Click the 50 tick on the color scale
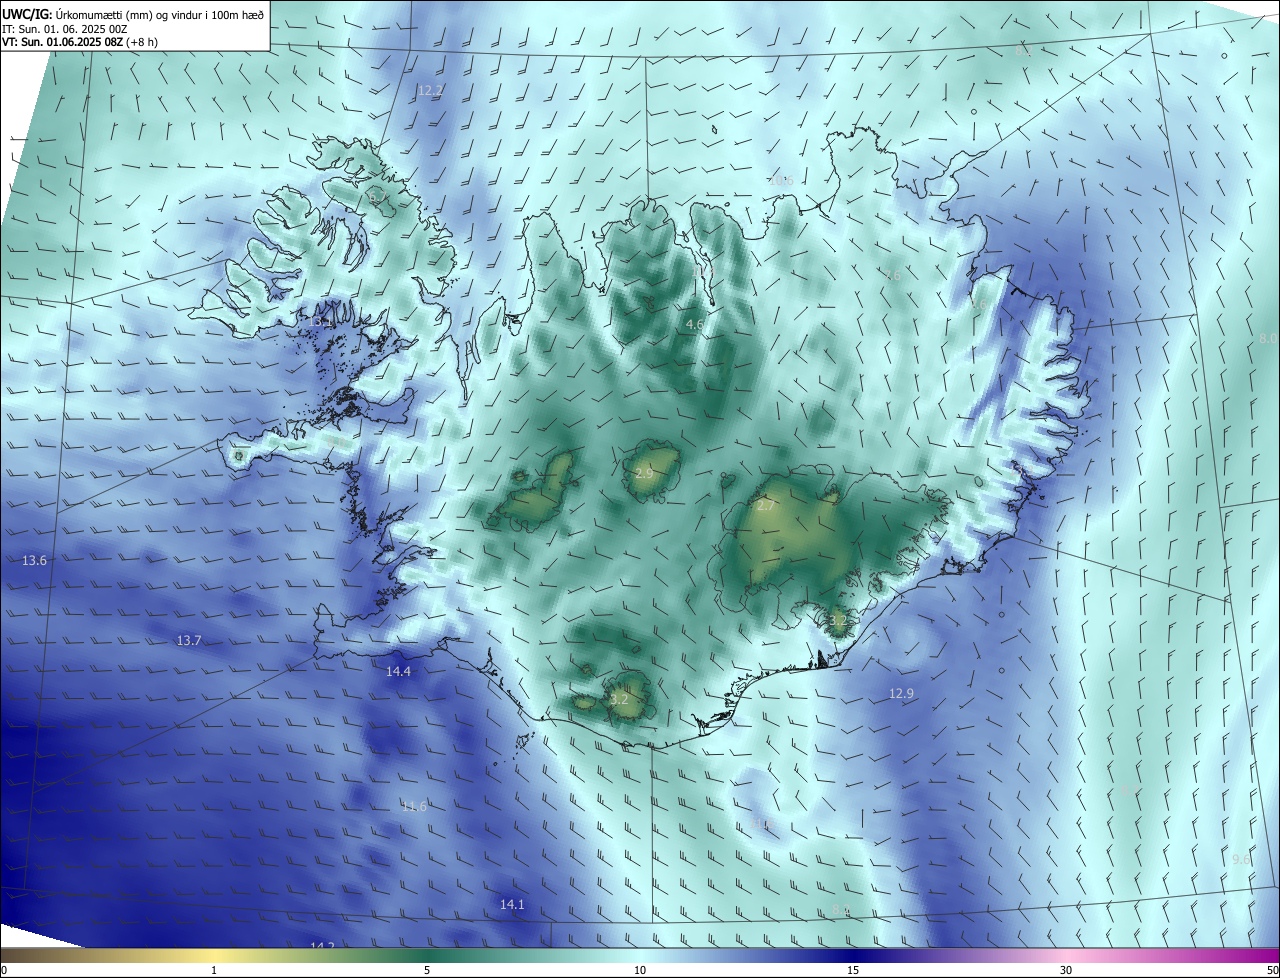The image size is (1280, 978). click(x=1272, y=971)
